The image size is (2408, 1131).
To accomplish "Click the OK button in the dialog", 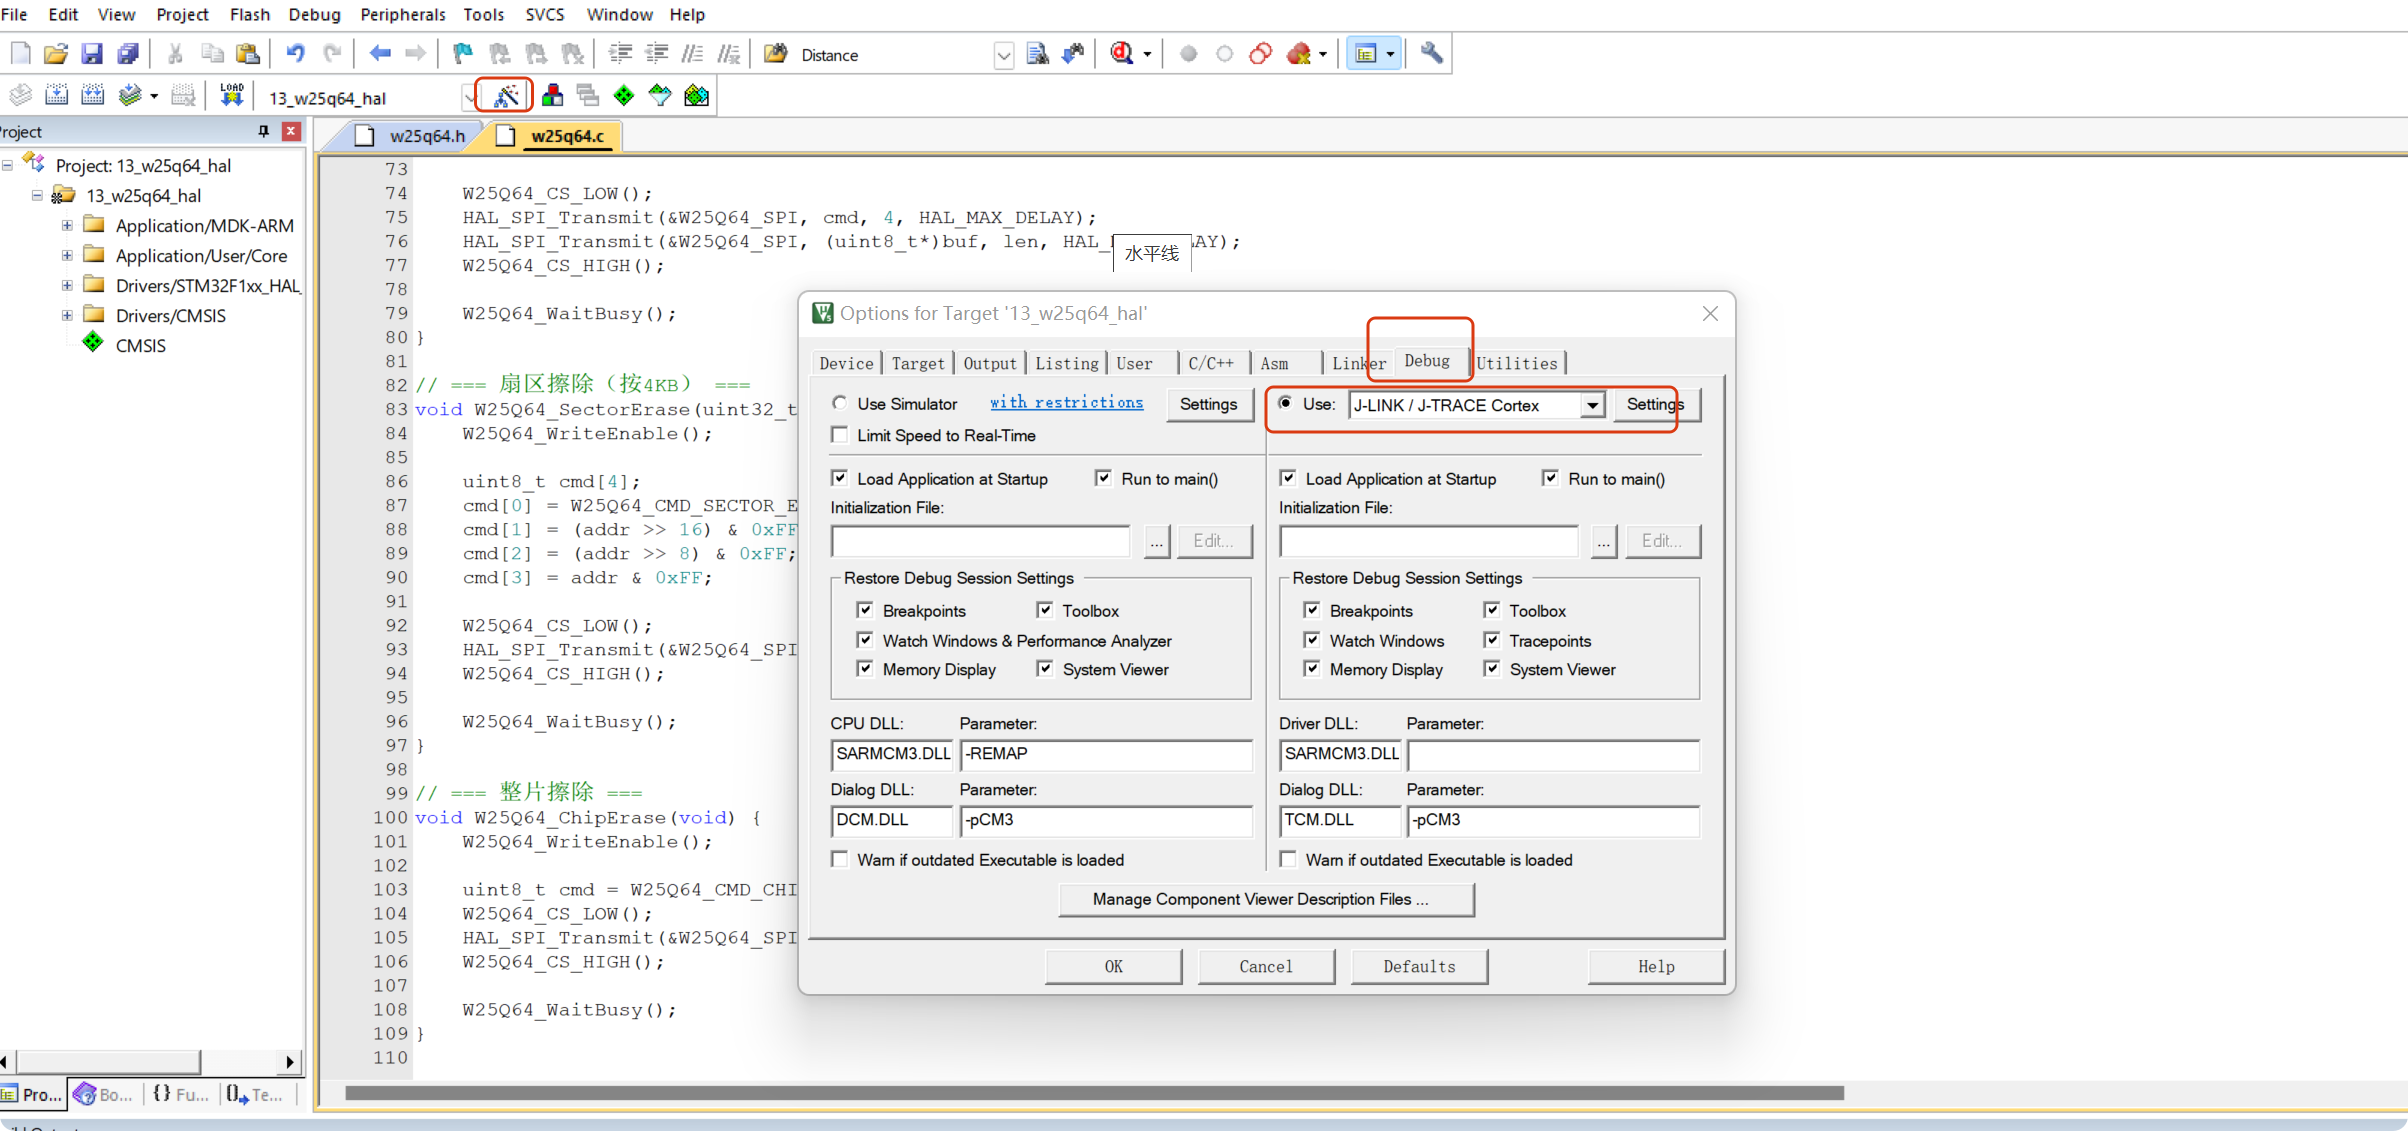I will pyautogui.click(x=1113, y=966).
